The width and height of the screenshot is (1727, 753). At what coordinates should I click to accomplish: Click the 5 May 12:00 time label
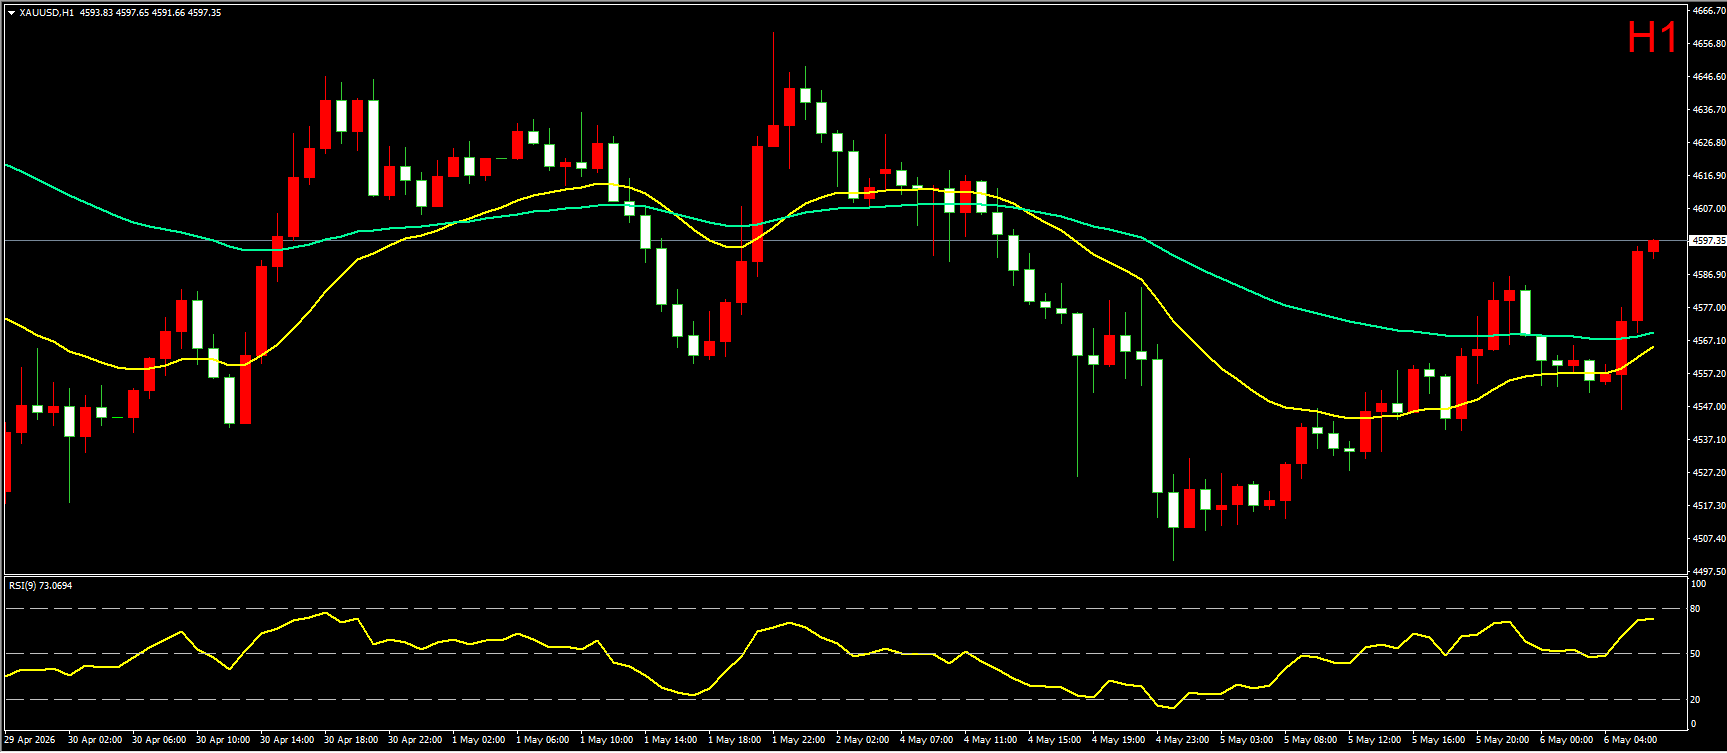[1374, 740]
